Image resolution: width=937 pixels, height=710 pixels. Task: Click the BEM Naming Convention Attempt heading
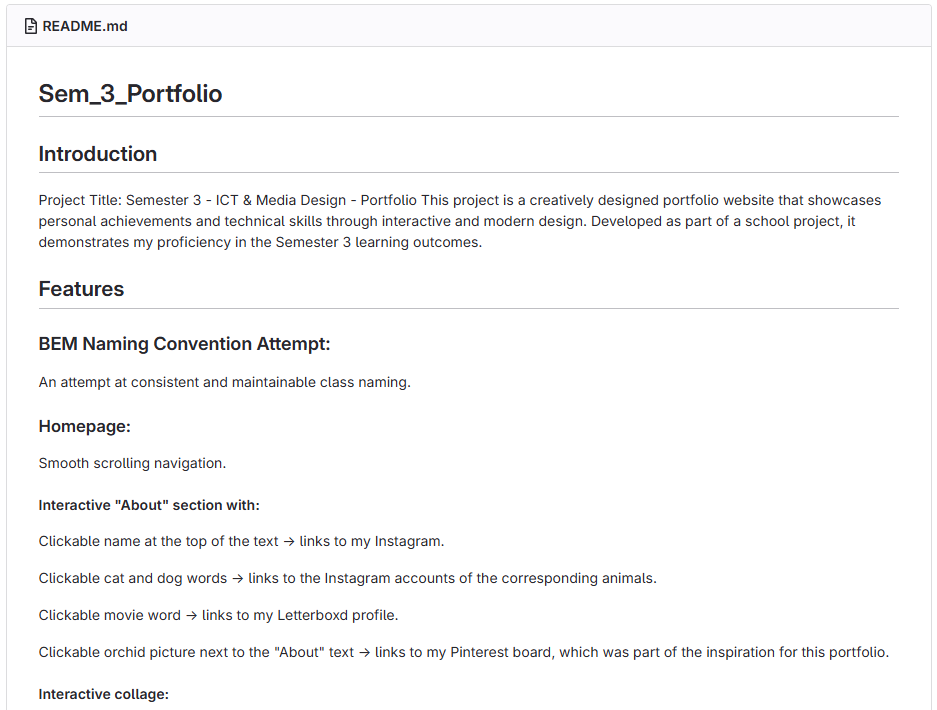(185, 344)
